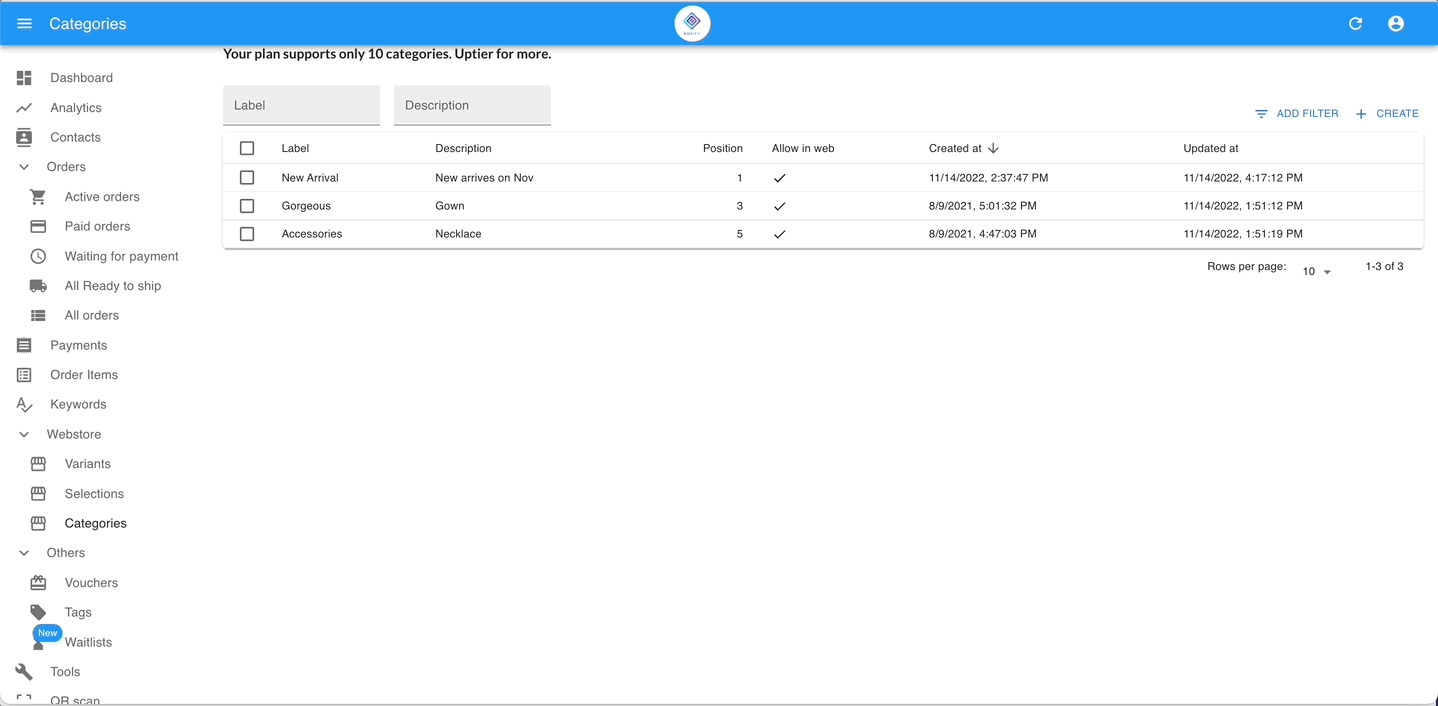The height and width of the screenshot is (706, 1438).
Task: Open the Keywords sidebar icon
Action: coord(23,404)
